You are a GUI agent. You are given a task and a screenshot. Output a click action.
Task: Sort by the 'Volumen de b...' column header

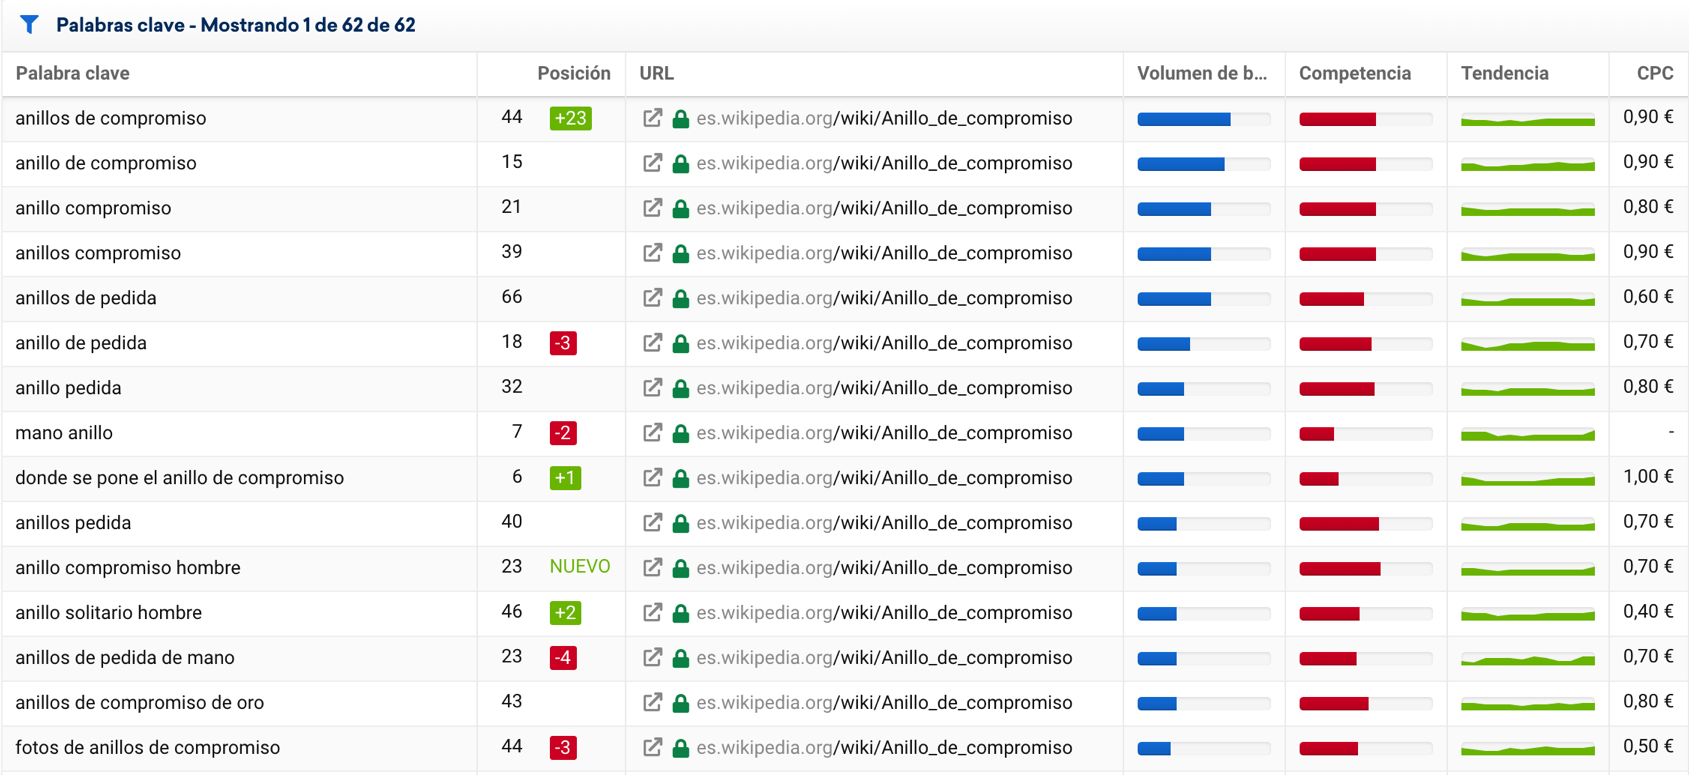[x=1202, y=73]
